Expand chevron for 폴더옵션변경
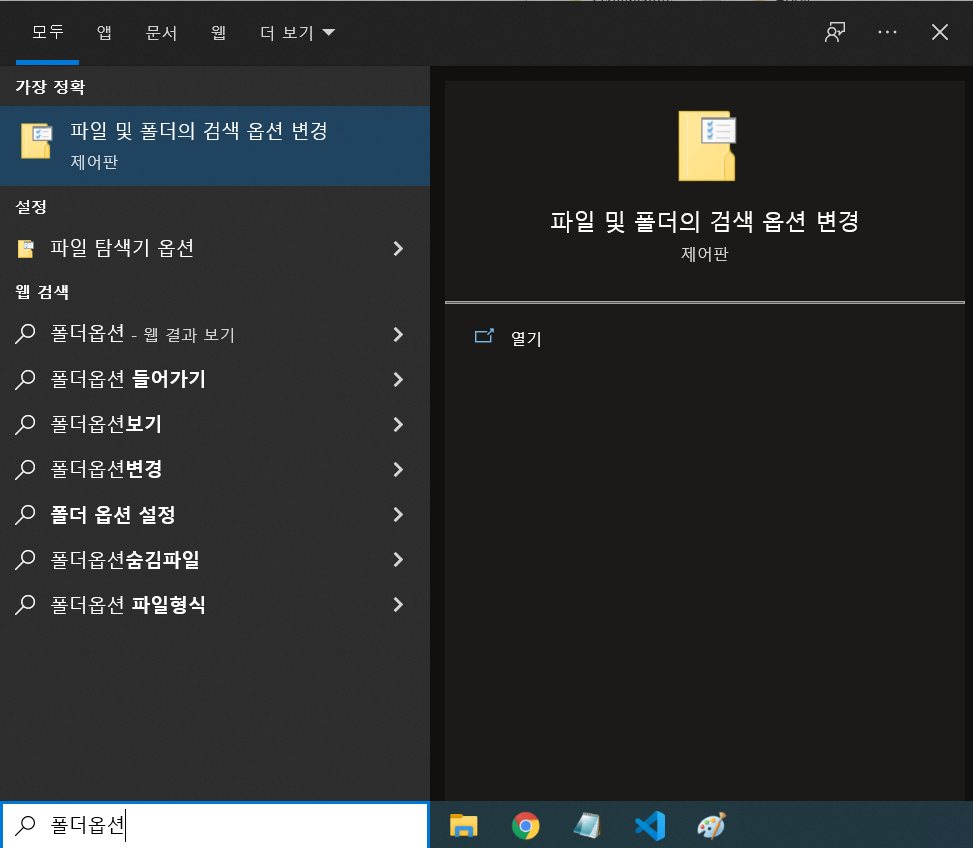The image size is (973, 848). click(398, 470)
